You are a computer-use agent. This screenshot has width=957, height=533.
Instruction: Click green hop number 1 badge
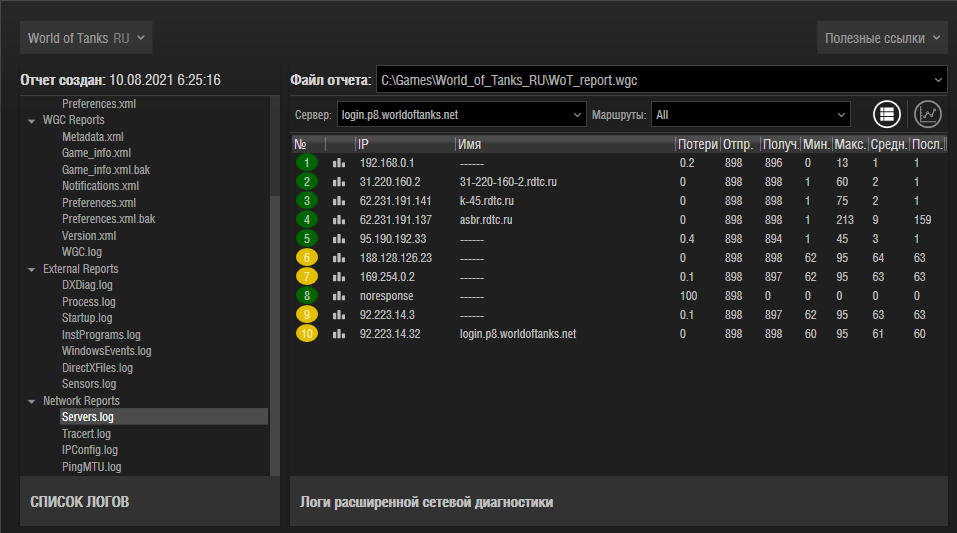pos(307,162)
